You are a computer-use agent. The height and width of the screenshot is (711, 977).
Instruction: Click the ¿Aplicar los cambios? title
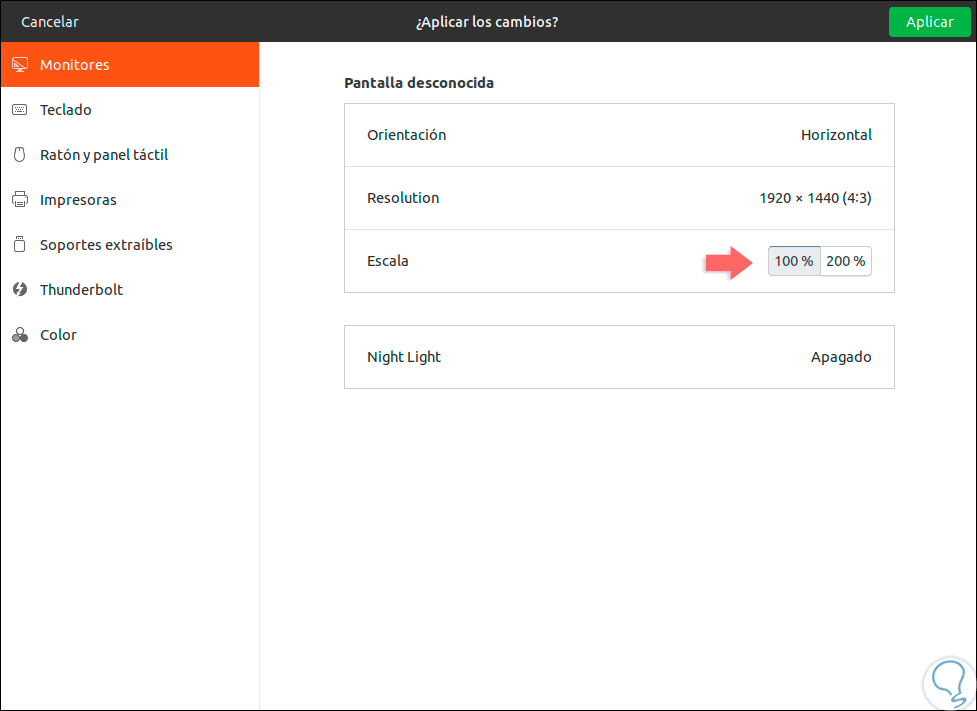487,22
